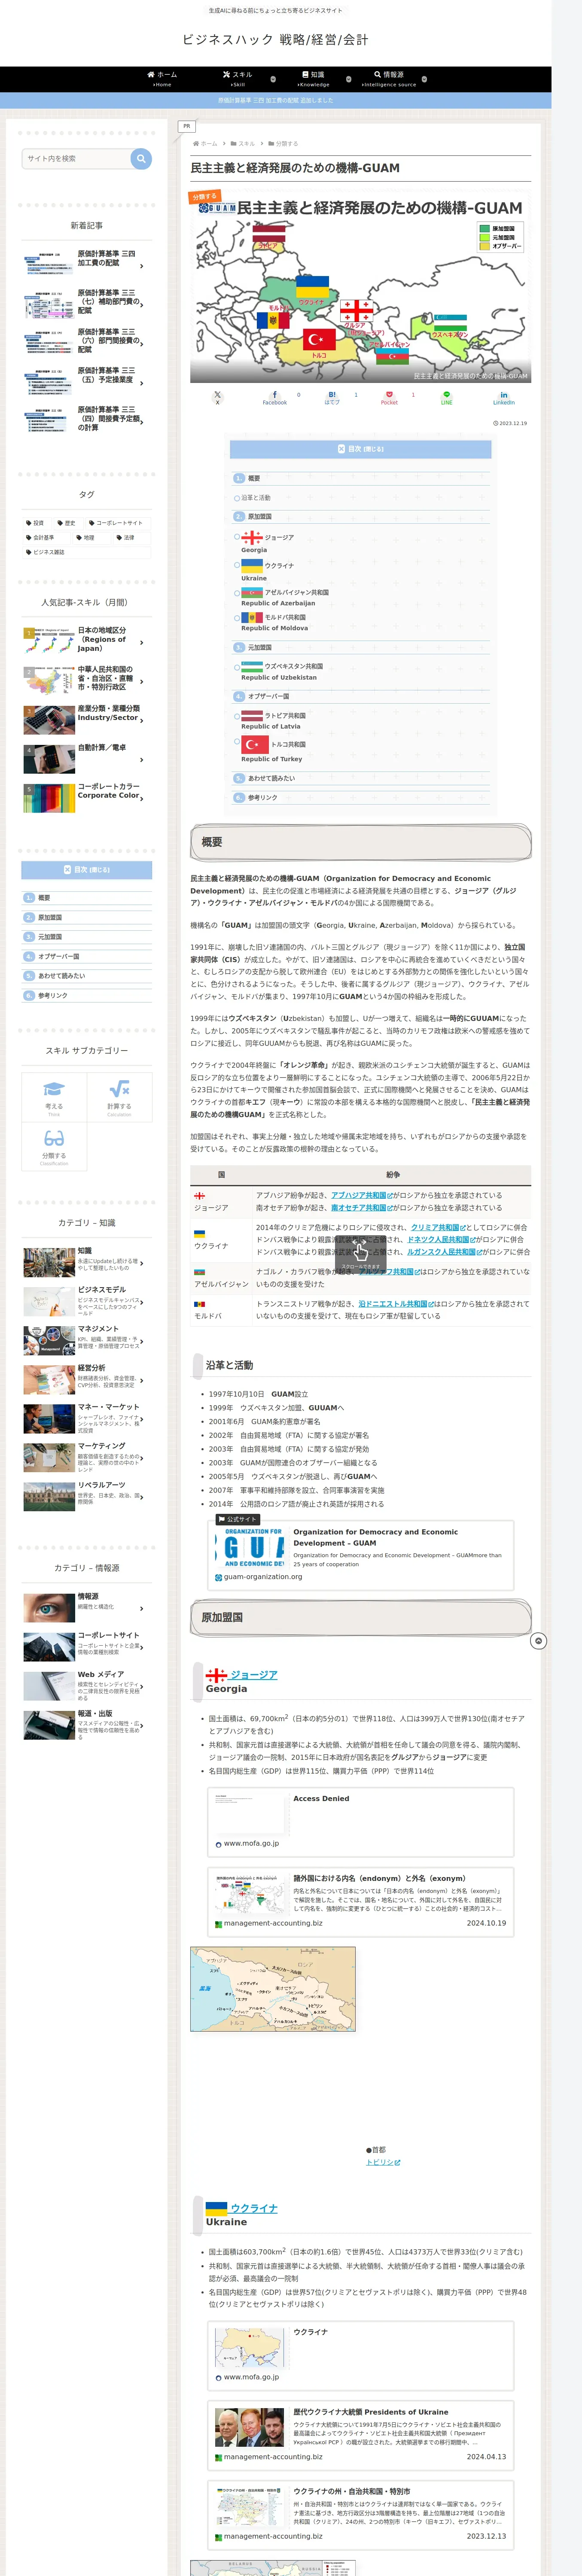Open 産業分類・業種分類 Industry/Sector article
Screen dimensions: 582x2576
[x=87, y=719]
